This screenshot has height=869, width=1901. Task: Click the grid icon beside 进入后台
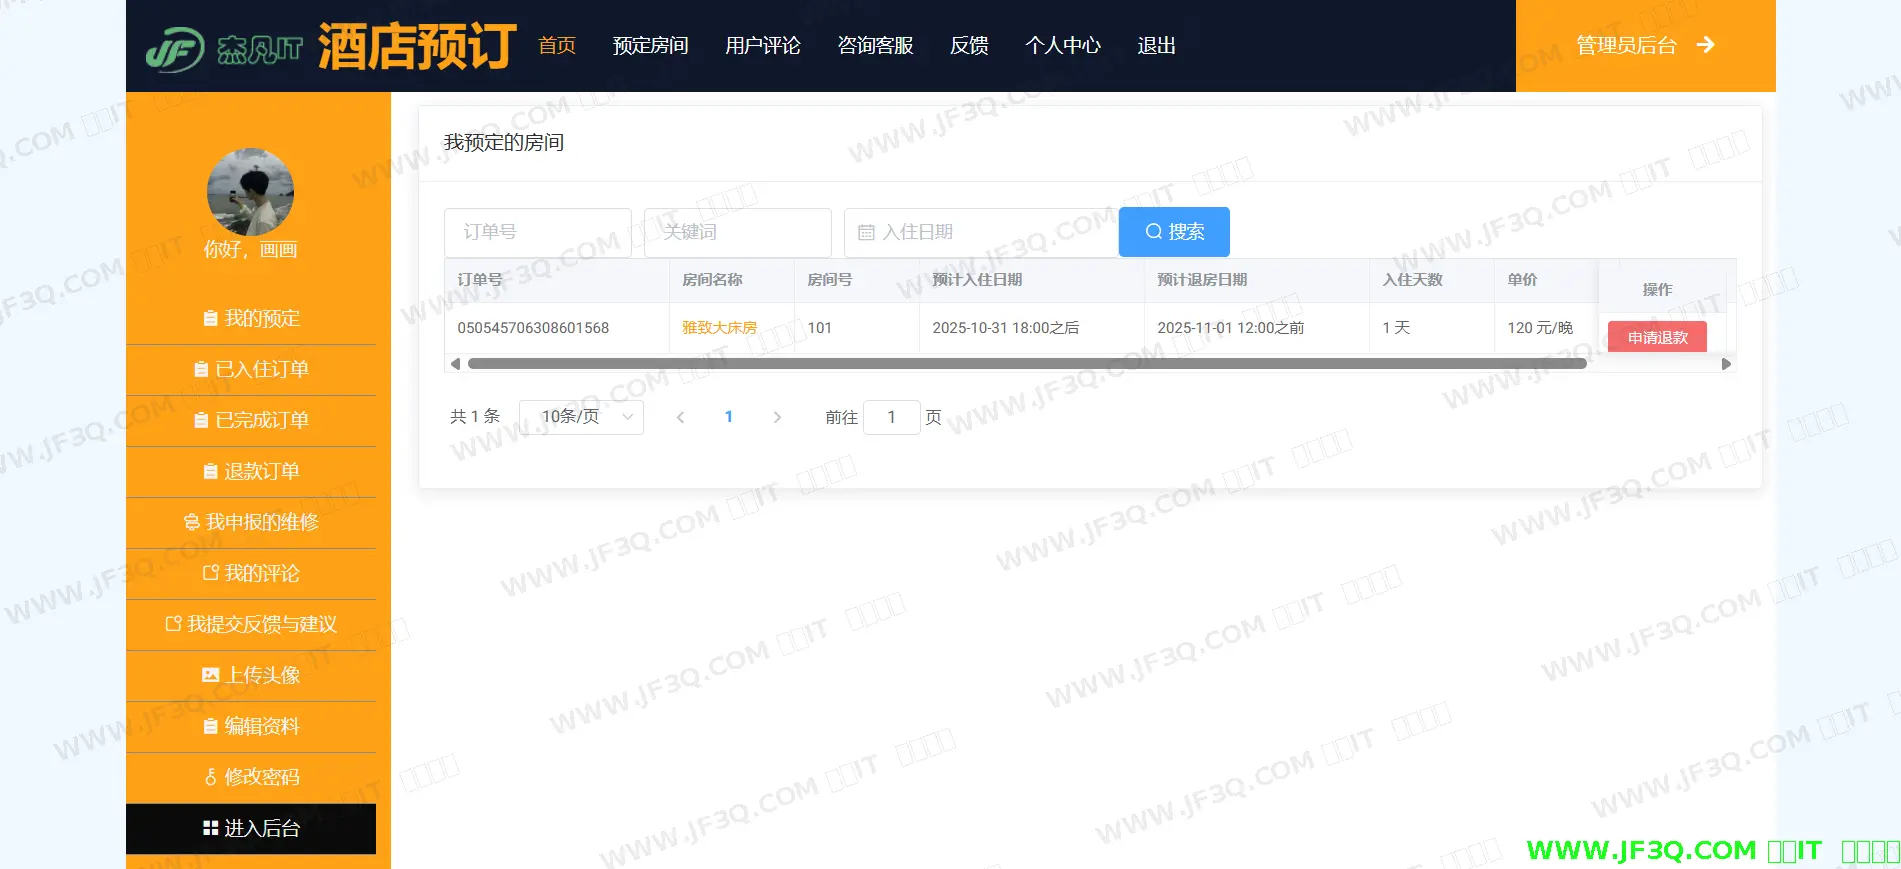[x=210, y=828]
